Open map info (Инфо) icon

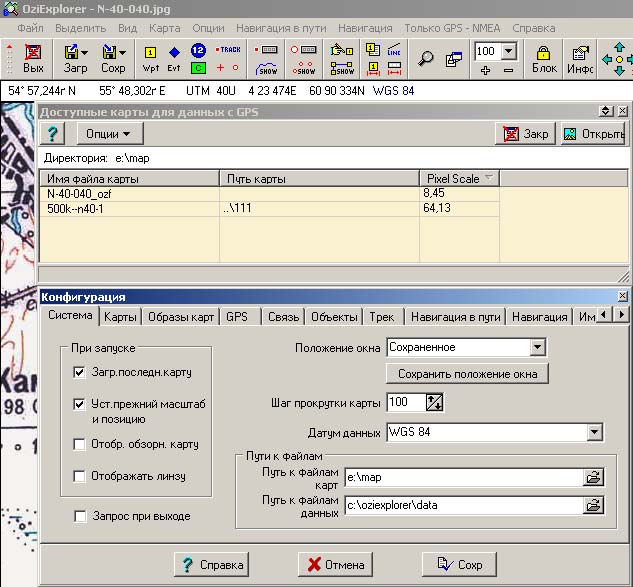click(x=581, y=58)
